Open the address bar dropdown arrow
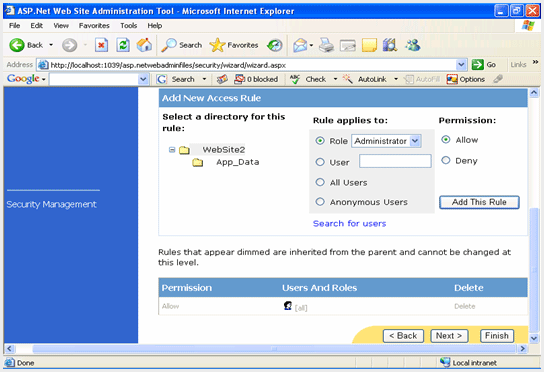The width and height of the screenshot is (544, 372). 461,65
